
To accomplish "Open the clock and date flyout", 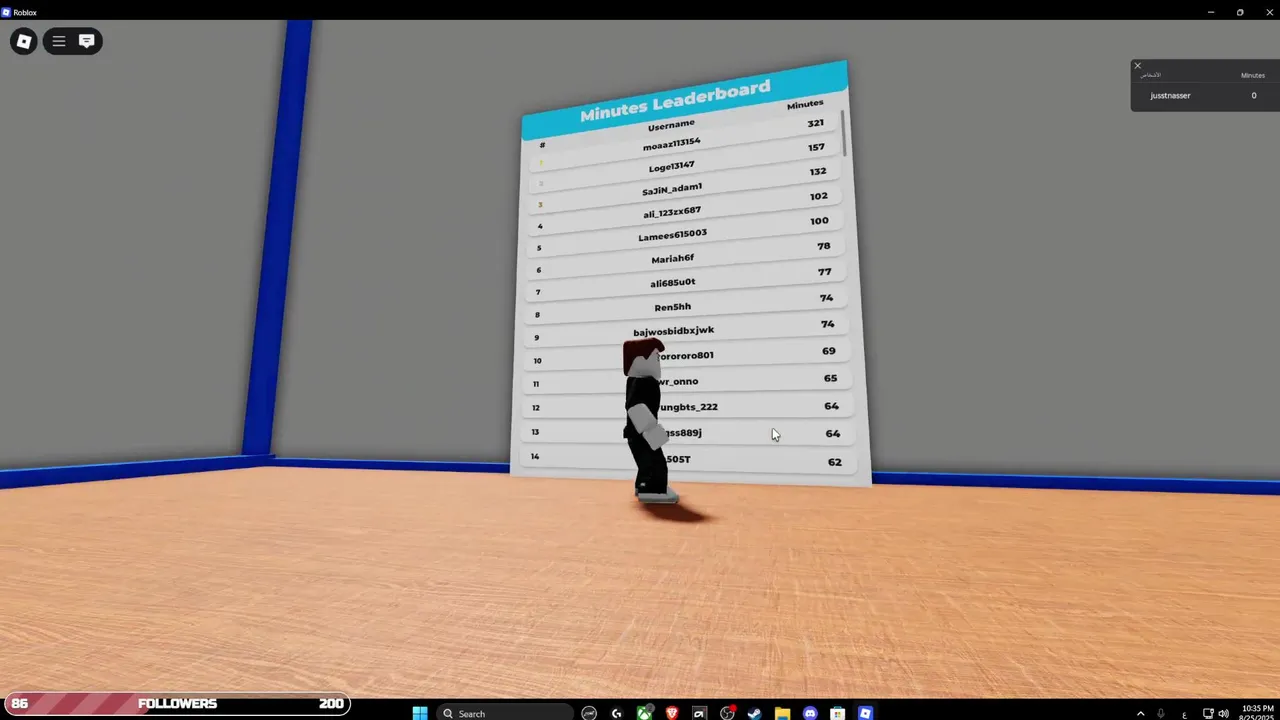I will (1256, 713).
